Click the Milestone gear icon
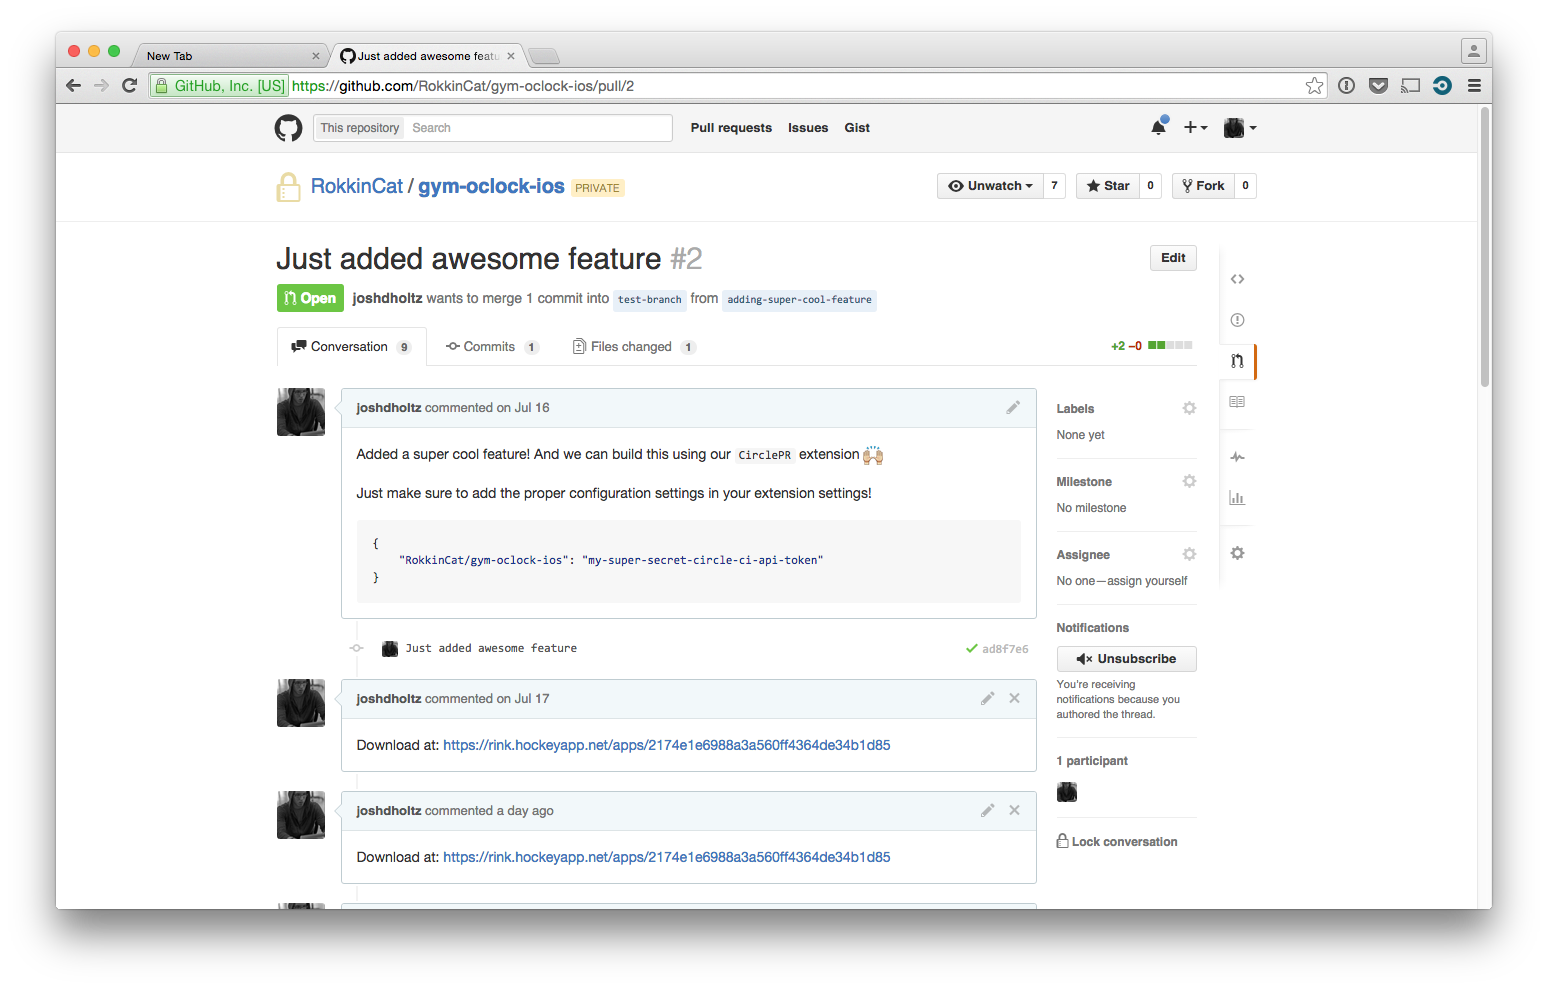Viewport: 1548px width, 989px height. coord(1189,481)
